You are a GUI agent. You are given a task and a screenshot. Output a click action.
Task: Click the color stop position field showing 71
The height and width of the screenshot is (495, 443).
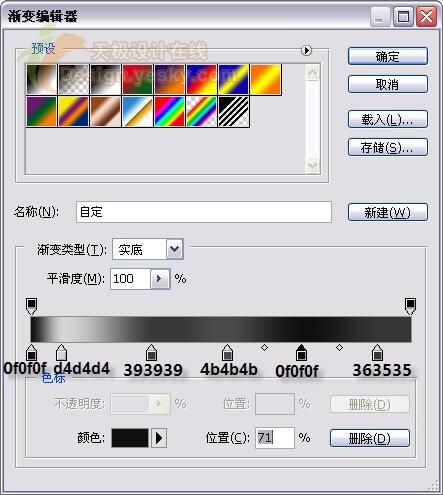pos(275,438)
